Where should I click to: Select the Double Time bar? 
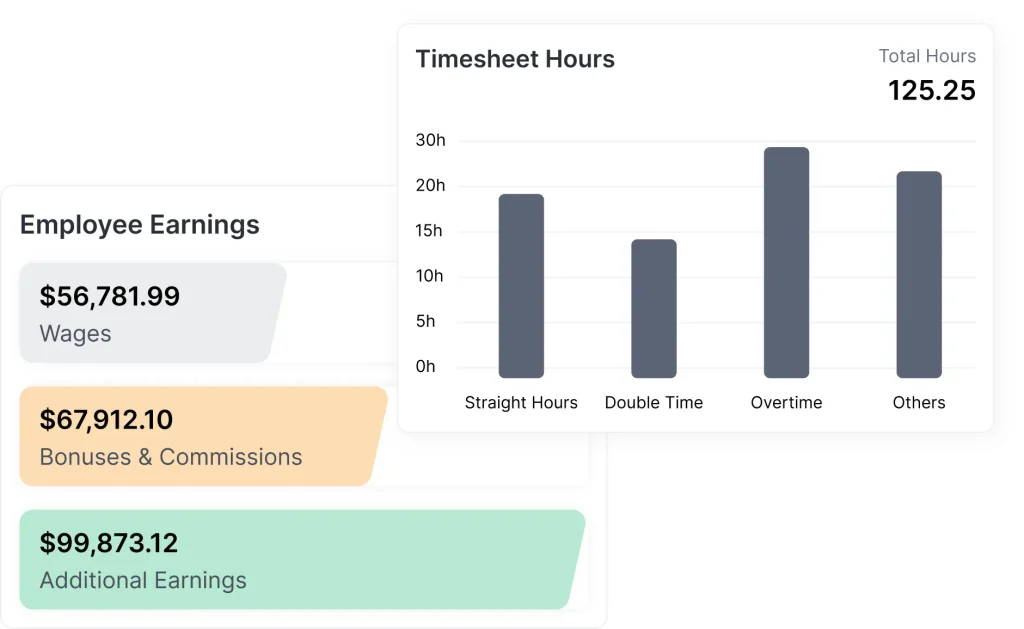pos(653,308)
